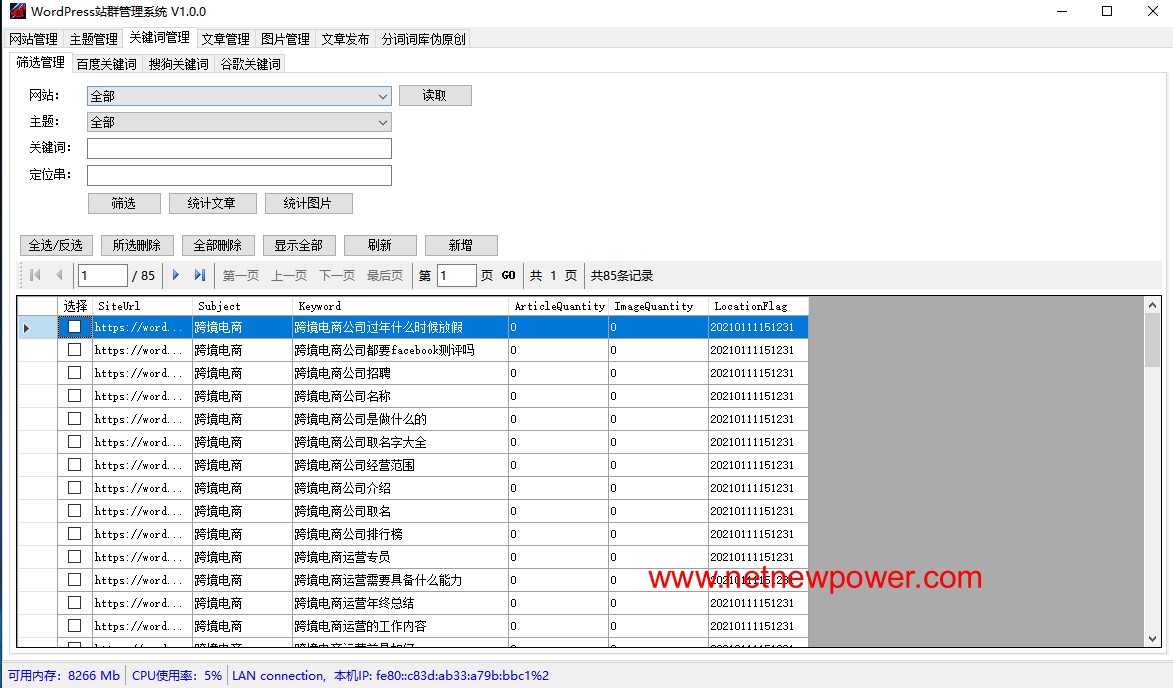
Task: Select keyword cell 跨境电商运营的工作内容
Action: click(400, 626)
